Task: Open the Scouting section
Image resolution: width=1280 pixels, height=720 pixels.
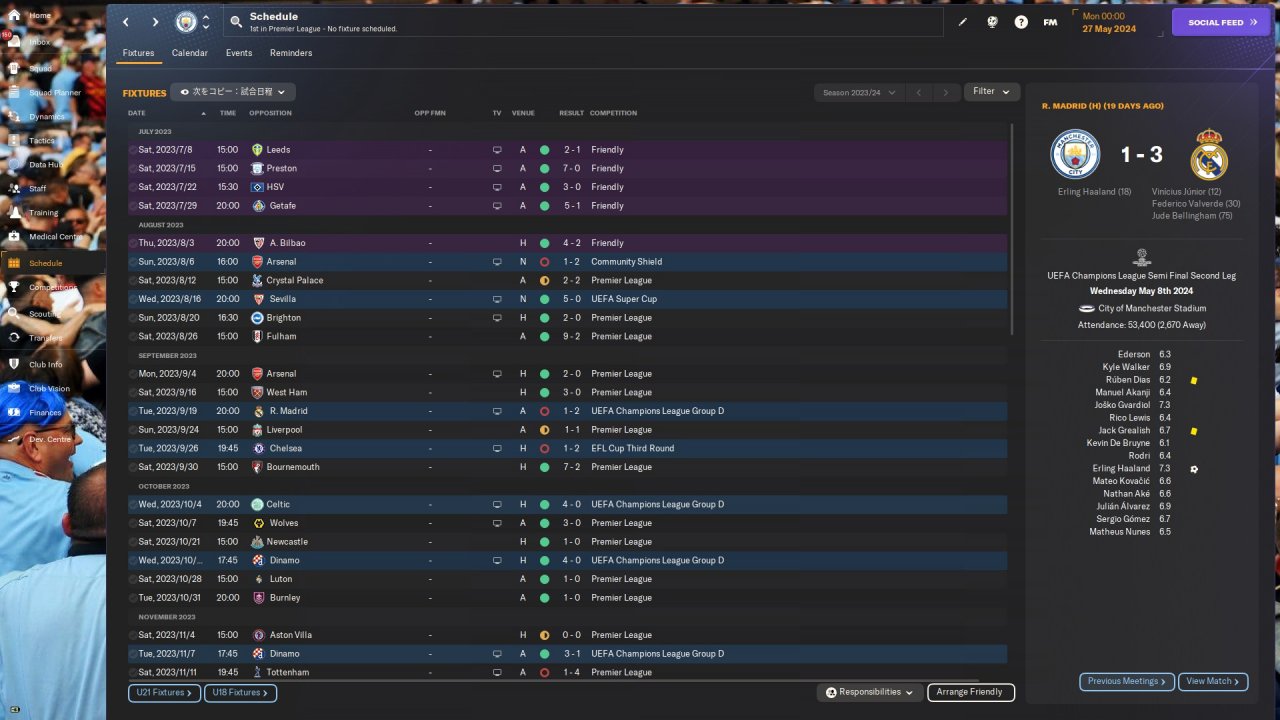Action: 44,313
